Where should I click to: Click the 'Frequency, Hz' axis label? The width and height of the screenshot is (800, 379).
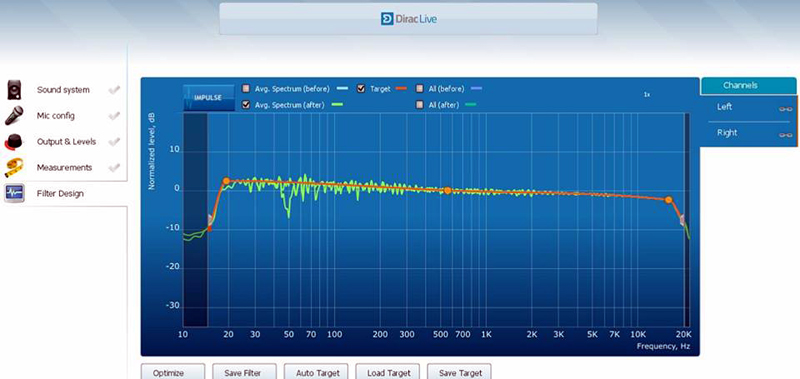(x=663, y=346)
